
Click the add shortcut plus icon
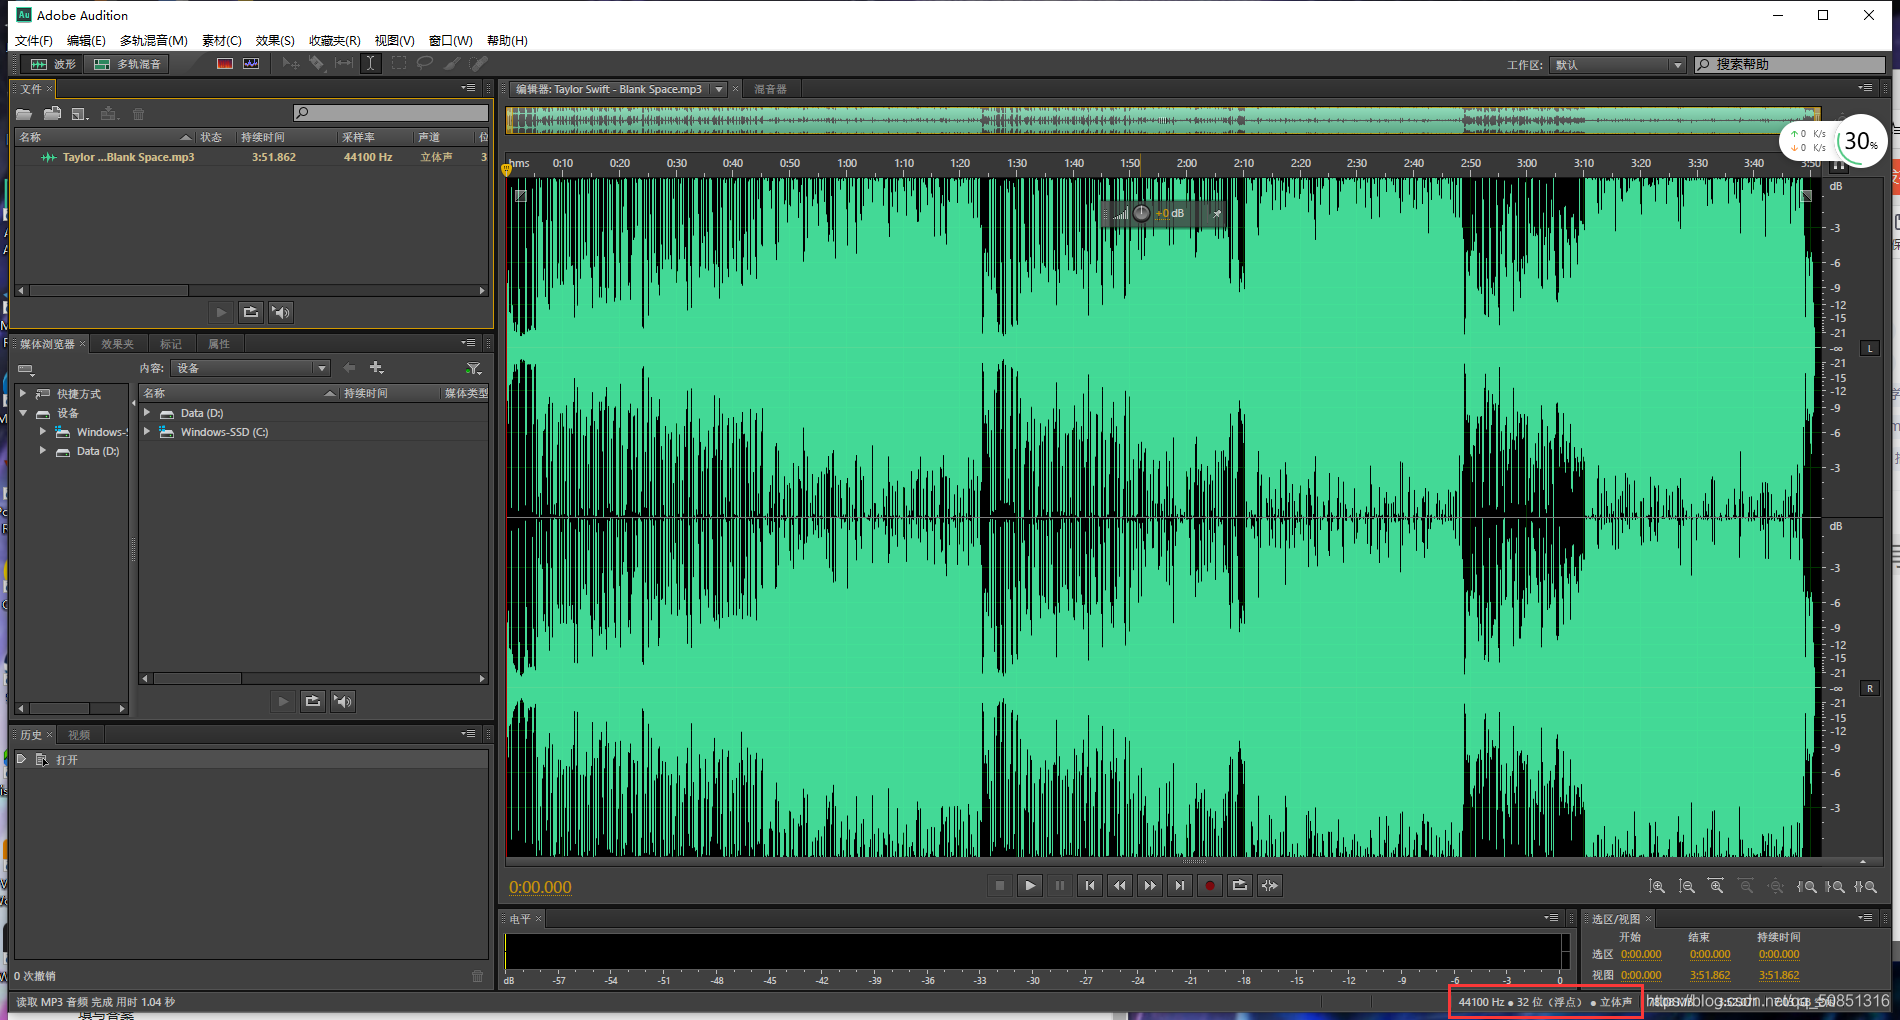coord(377,368)
